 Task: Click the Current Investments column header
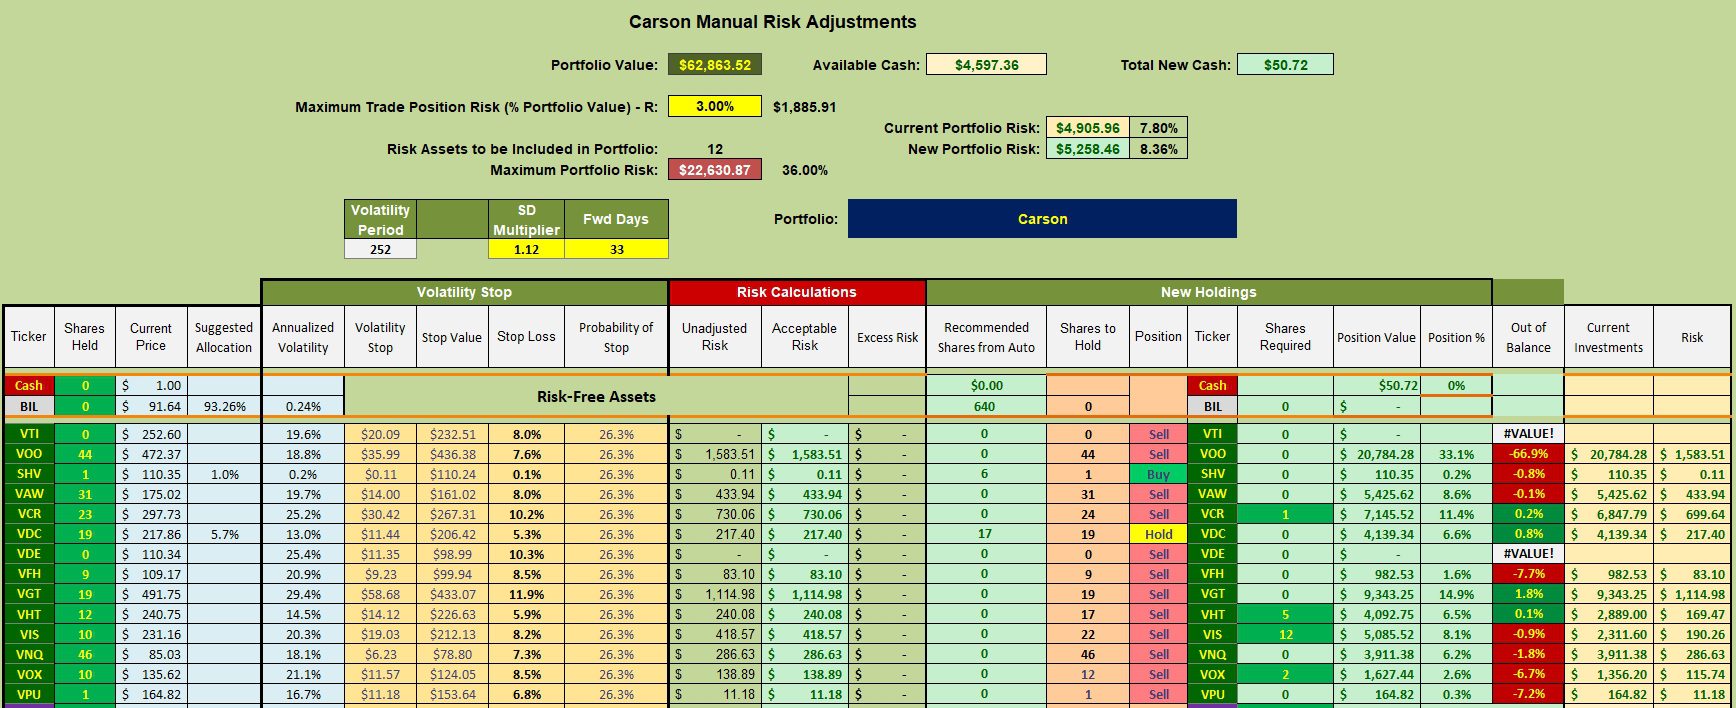1608,337
